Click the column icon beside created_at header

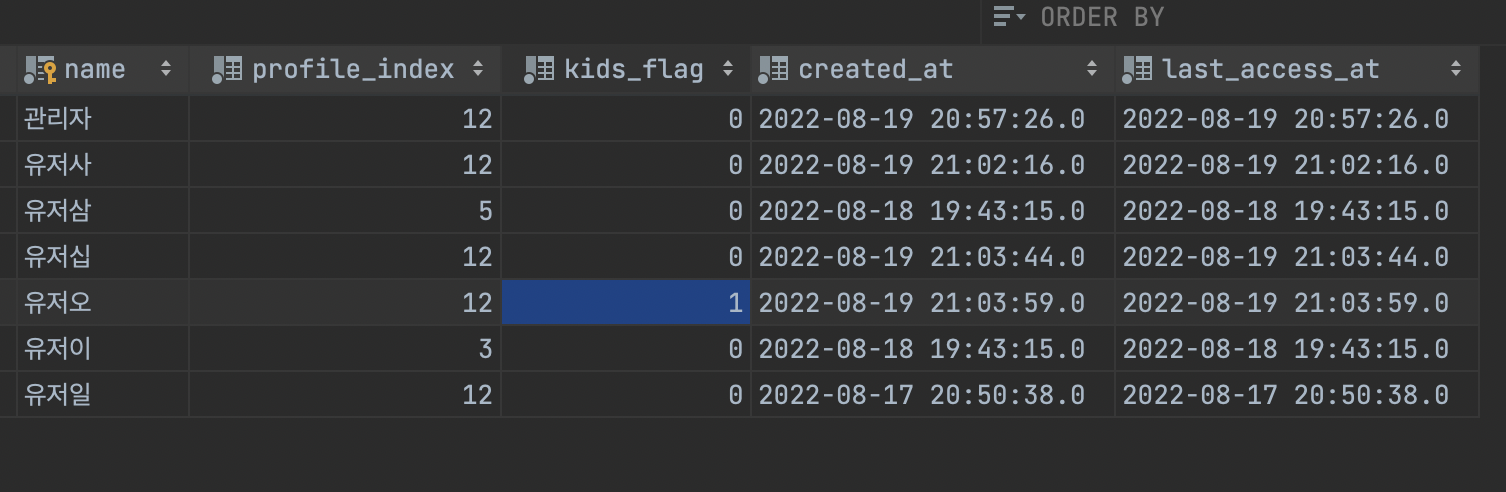[774, 69]
